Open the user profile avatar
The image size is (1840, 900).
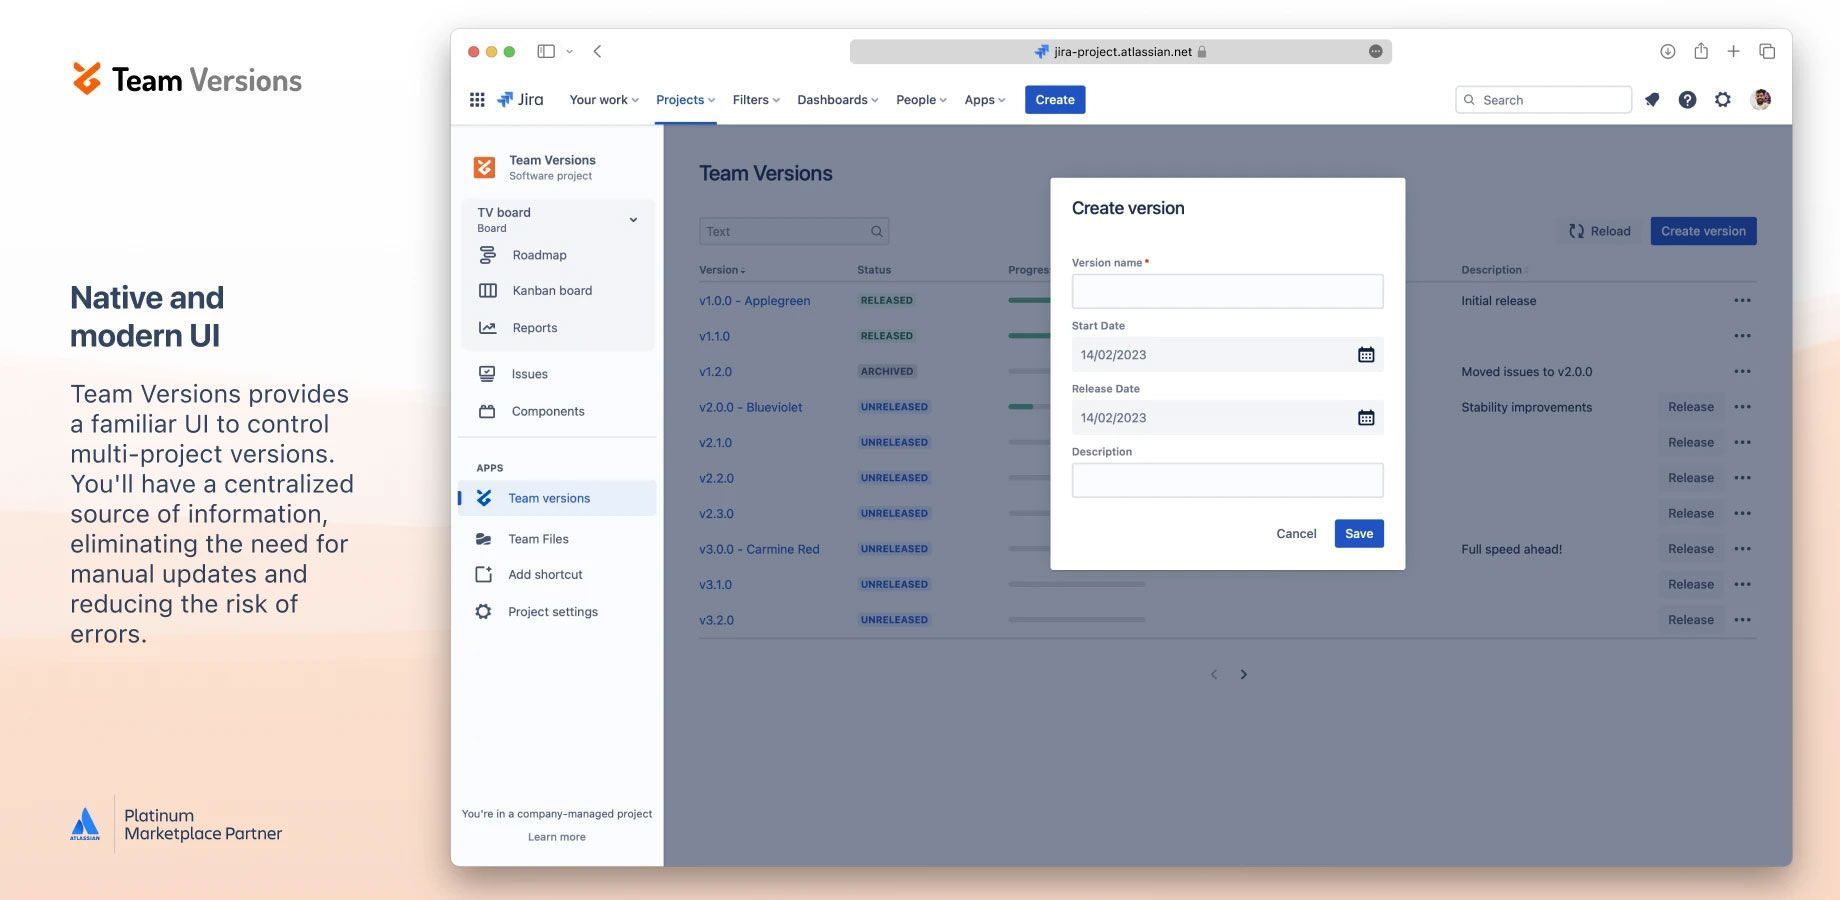(1761, 100)
